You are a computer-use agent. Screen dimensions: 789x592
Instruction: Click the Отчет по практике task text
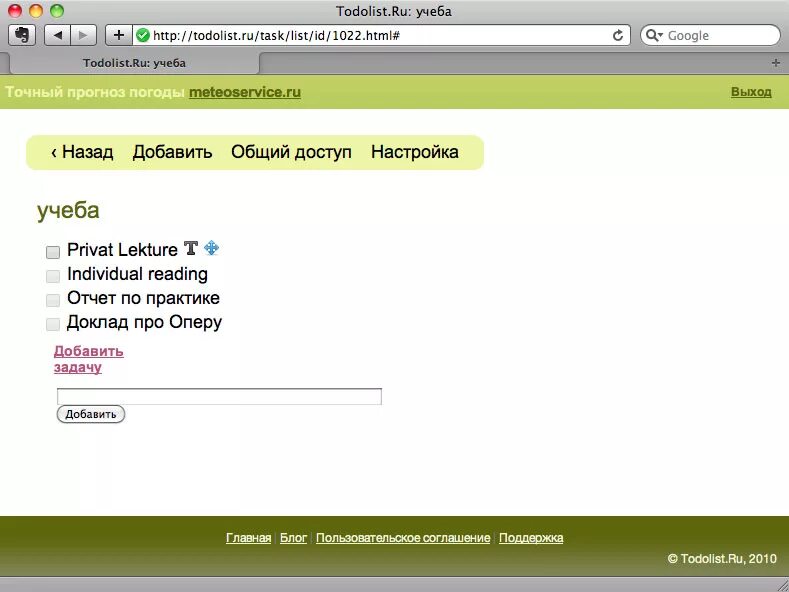[x=143, y=298]
